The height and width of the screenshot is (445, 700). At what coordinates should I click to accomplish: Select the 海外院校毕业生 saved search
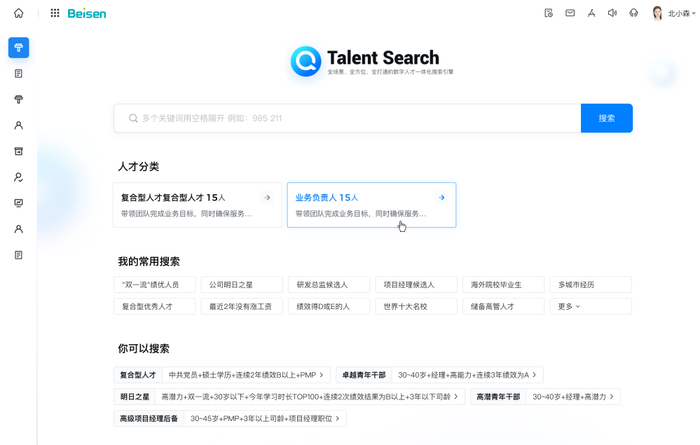(504, 285)
